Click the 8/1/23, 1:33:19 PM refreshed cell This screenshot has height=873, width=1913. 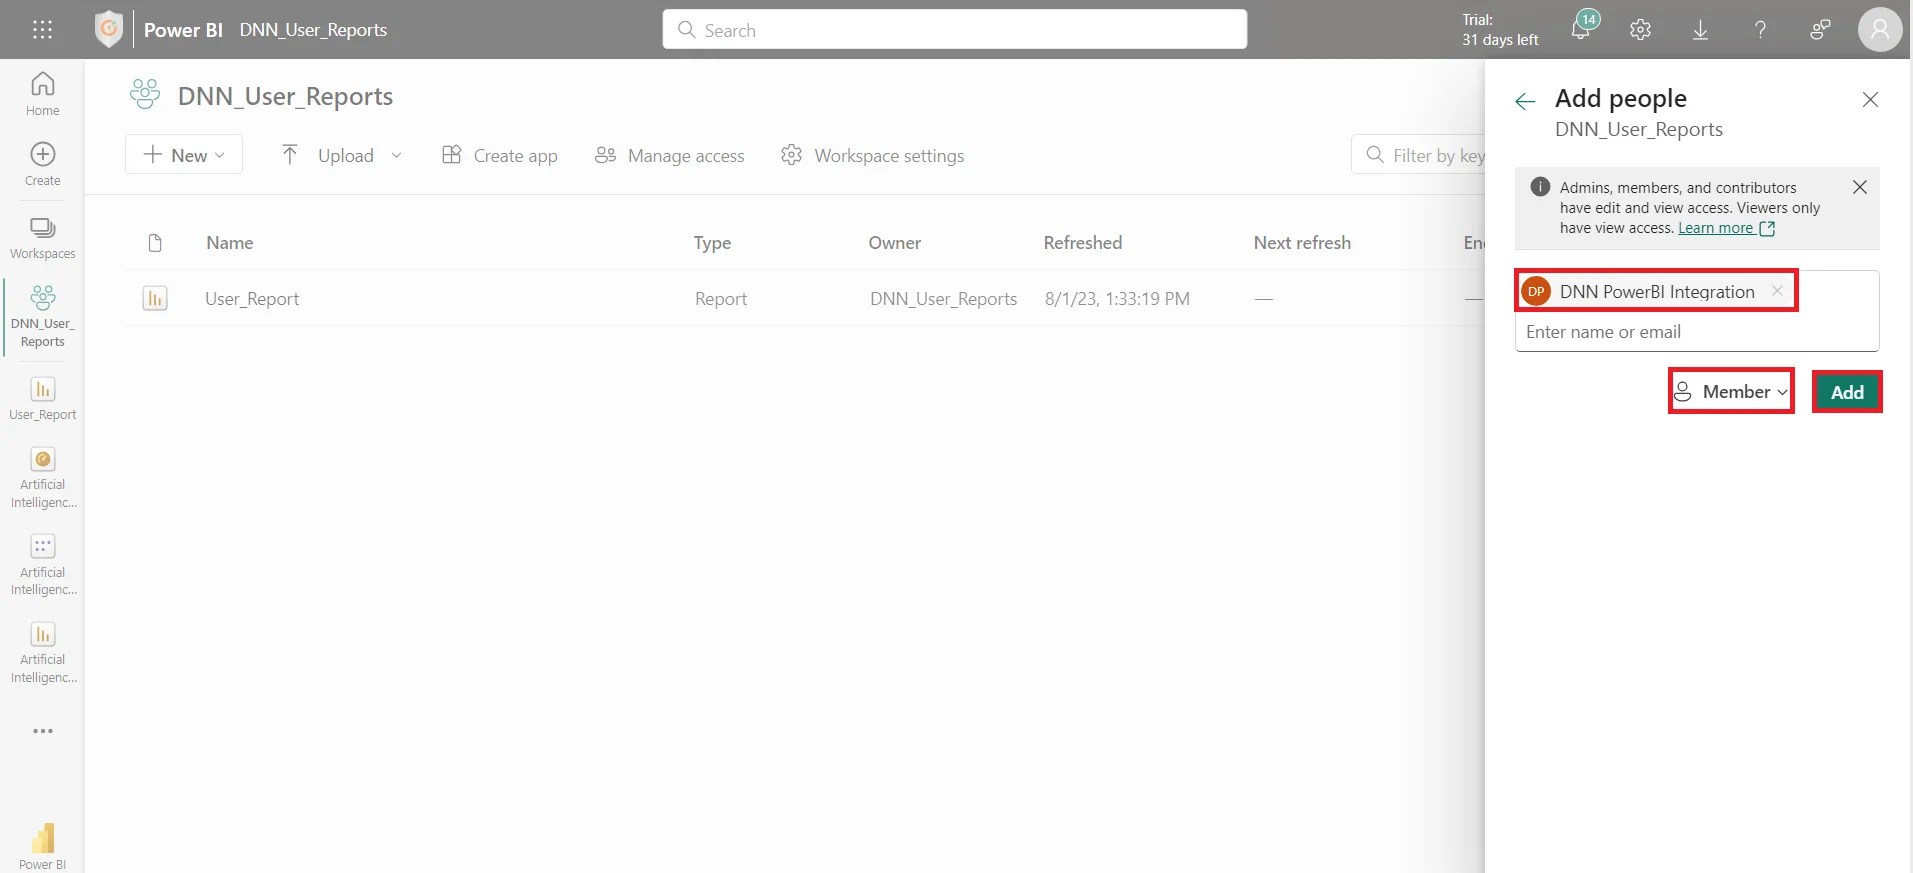coord(1117,298)
